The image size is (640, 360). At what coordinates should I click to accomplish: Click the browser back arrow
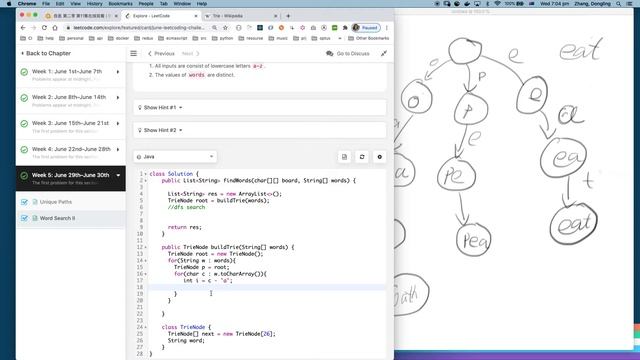pyautogui.click(x=23, y=28)
